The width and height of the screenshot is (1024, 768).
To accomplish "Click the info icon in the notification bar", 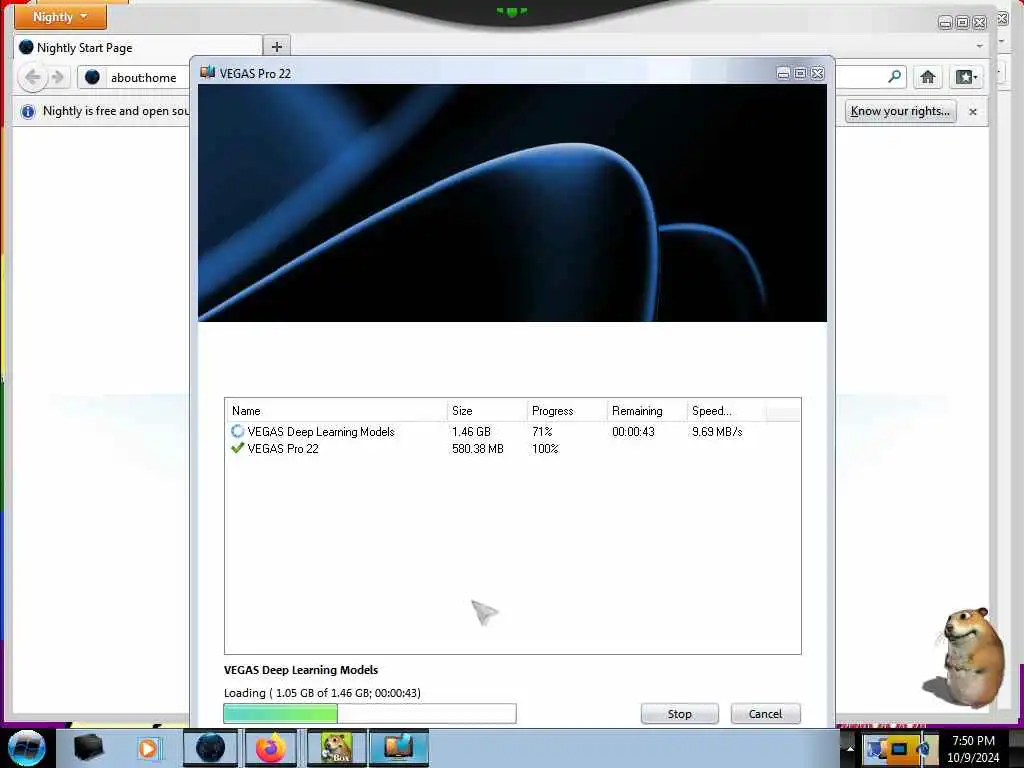I will click(27, 112).
